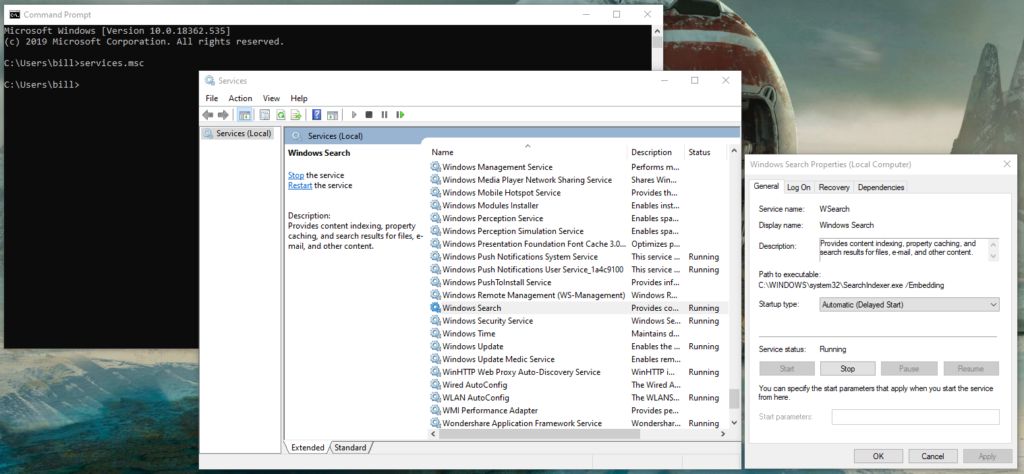Image resolution: width=1024 pixels, height=474 pixels.
Task: Switch to the Standard view tab
Action: (351, 448)
